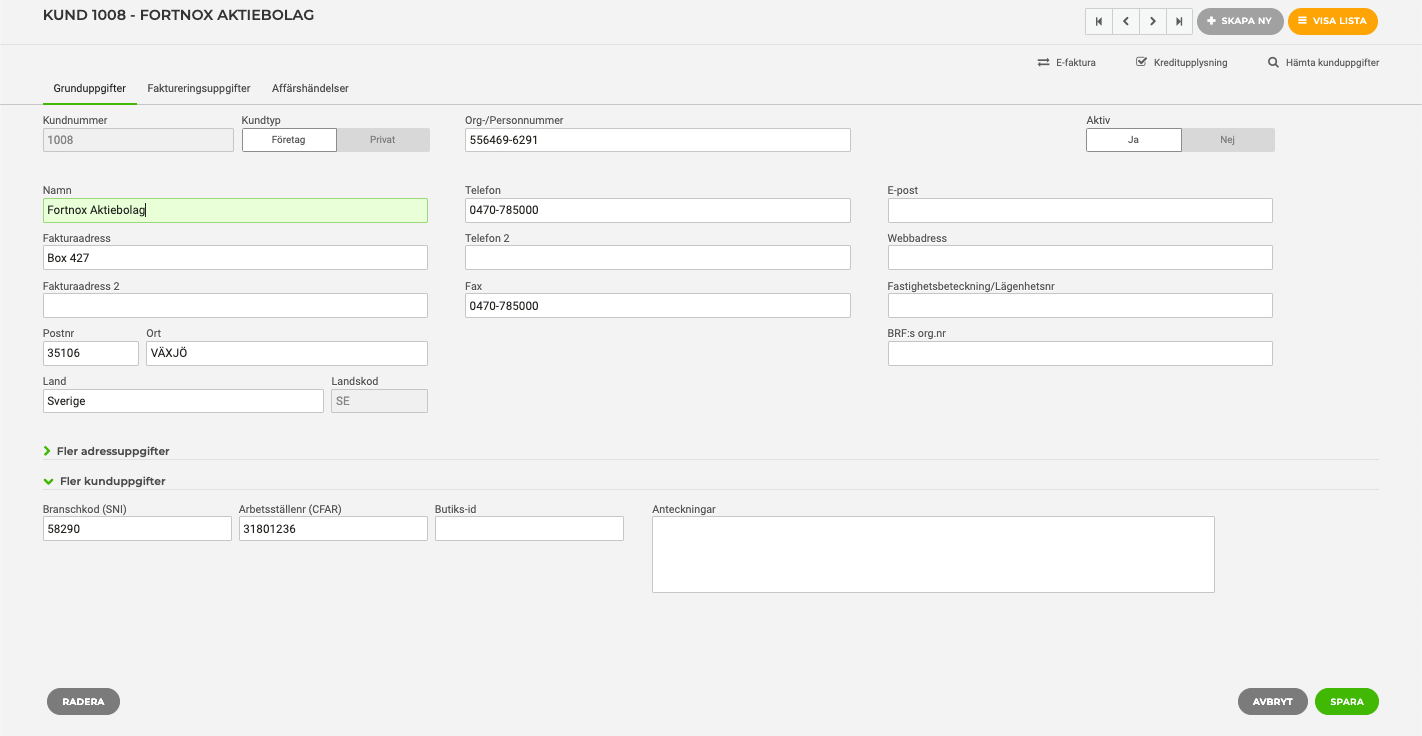Click the Landskod field SE
This screenshot has height=736, width=1422.
pos(379,401)
